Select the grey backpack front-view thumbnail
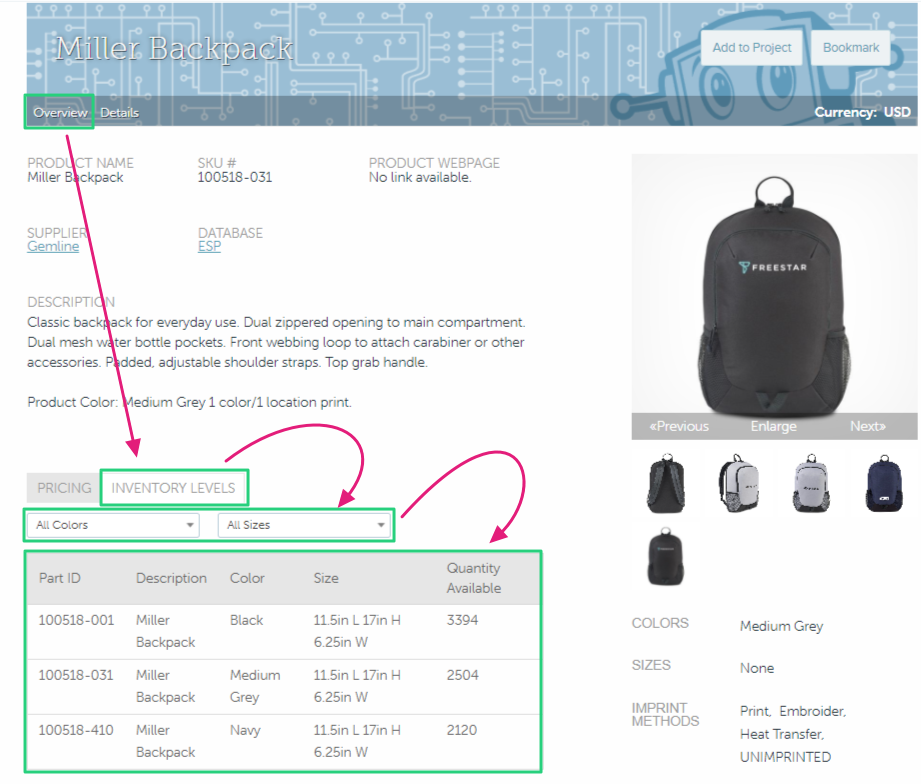The image size is (921, 784). point(811,483)
